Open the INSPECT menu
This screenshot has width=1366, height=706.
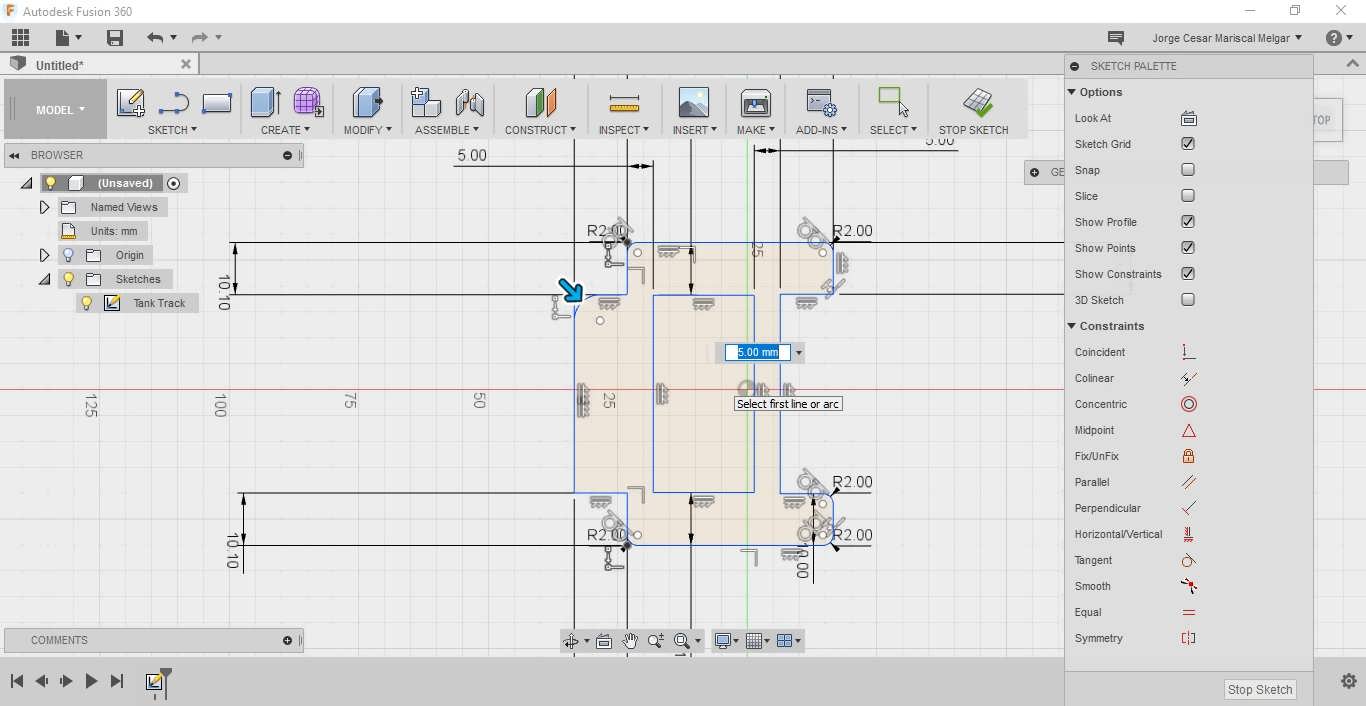624,130
